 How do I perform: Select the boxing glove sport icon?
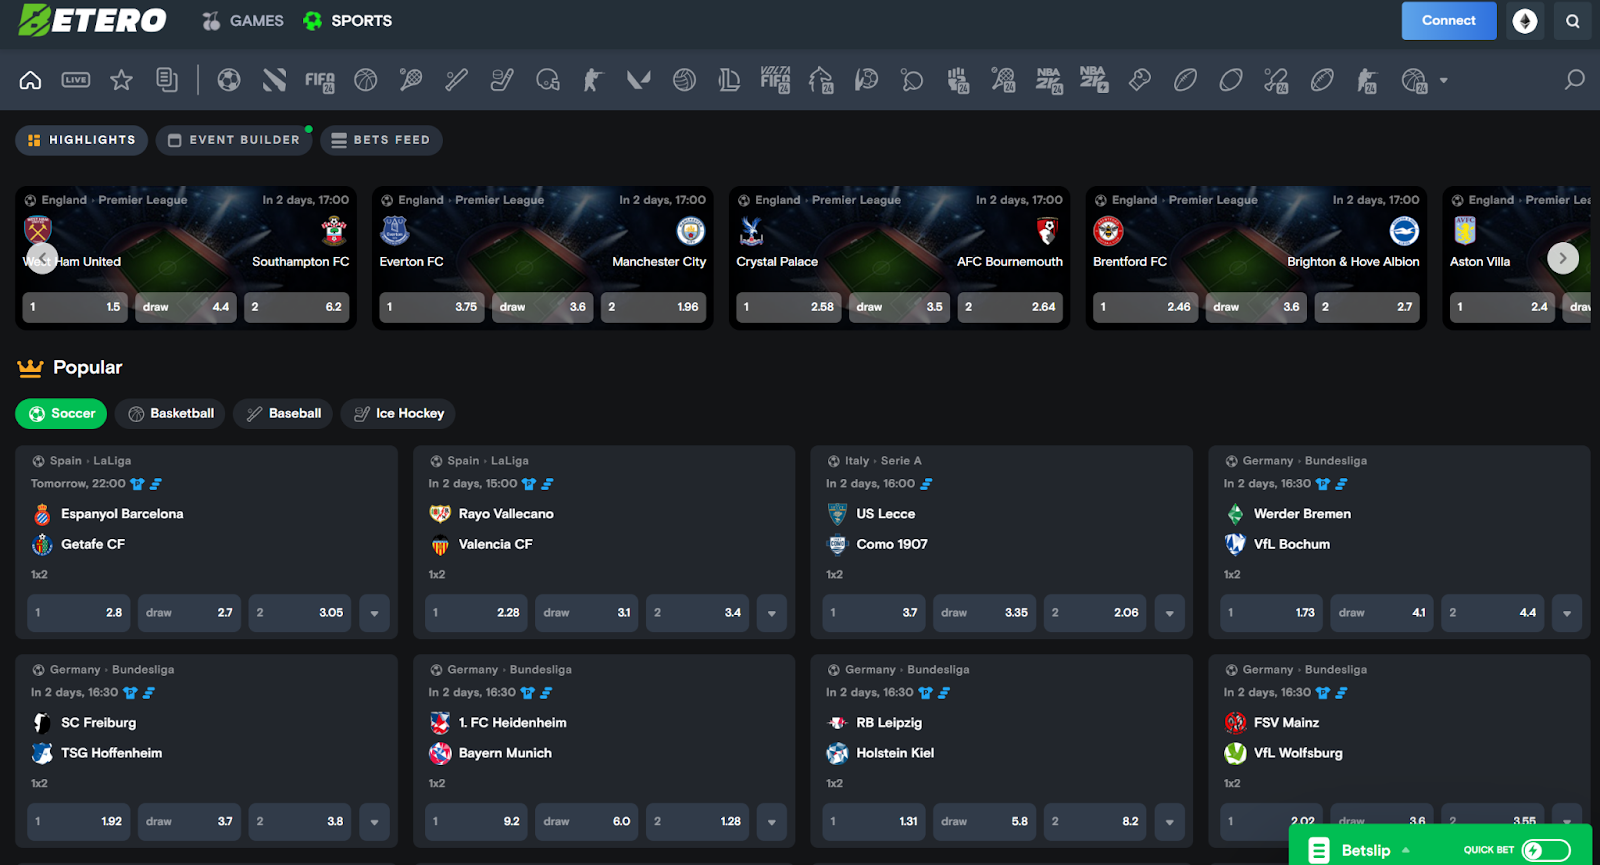pos(1140,80)
